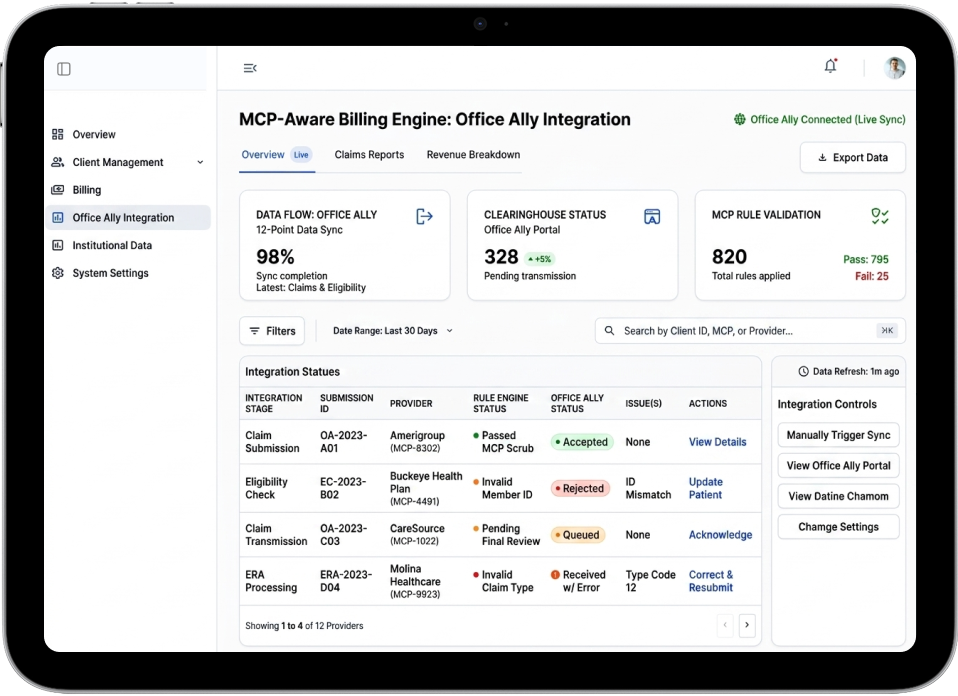Click View Office Ally Portal button
This screenshot has height=696, width=958.
(x=838, y=466)
